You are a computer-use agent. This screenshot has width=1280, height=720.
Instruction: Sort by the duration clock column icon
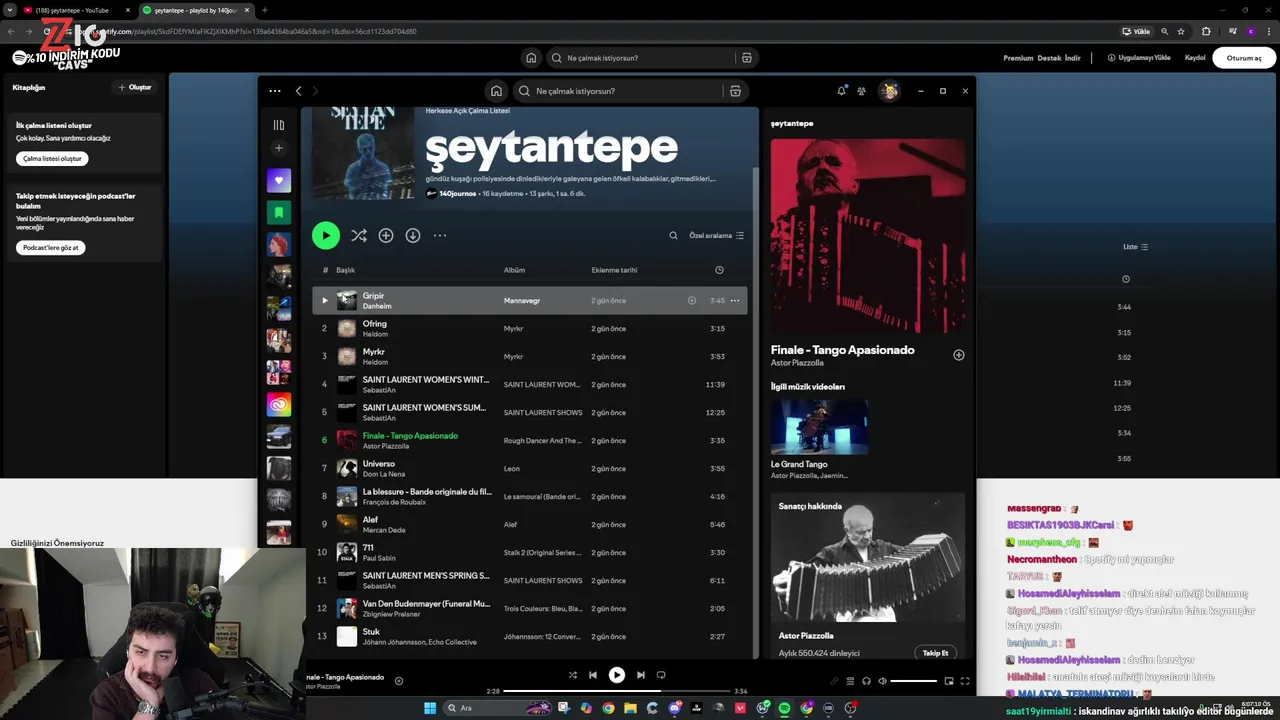(720, 270)
